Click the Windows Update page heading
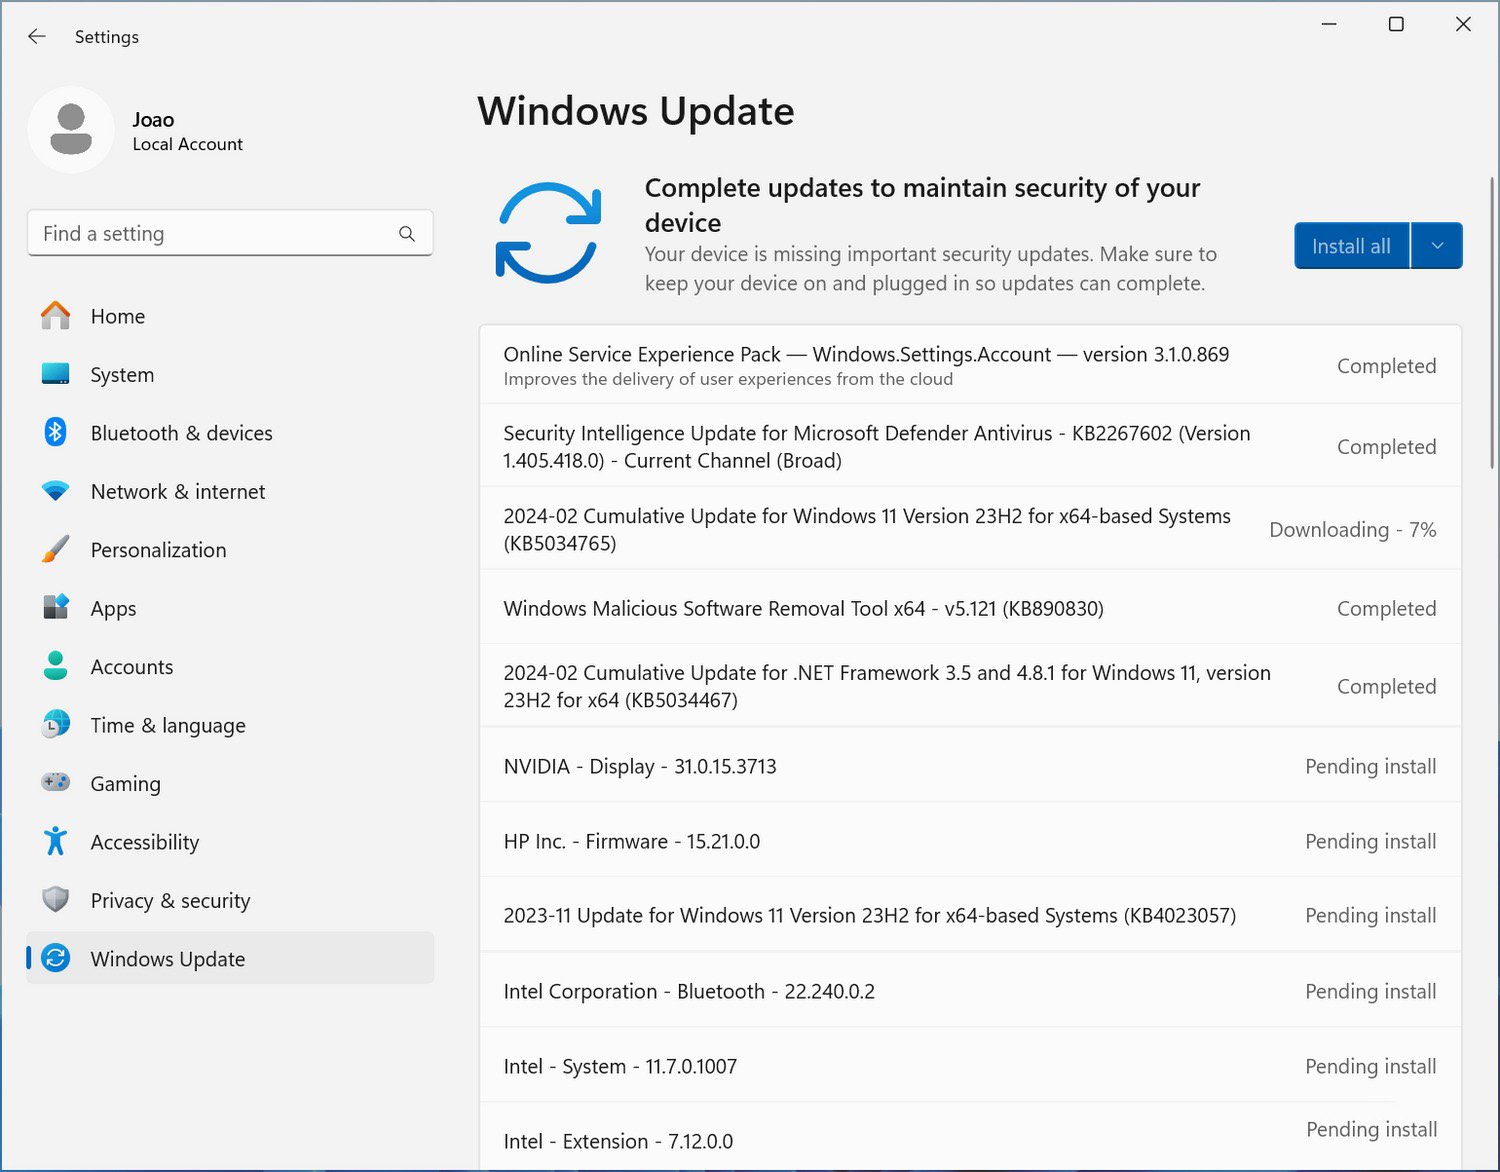Screen dimensions: 1500x1172 pyautogui.click(x=635, y=111)
